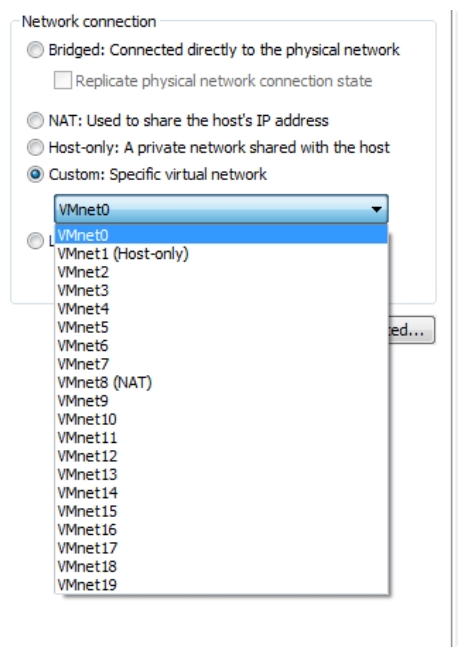The height and width of the screenshot is (652, 459).
Task: Choose VMnet19 at the list bottom
Action: [x=221, y=585]
